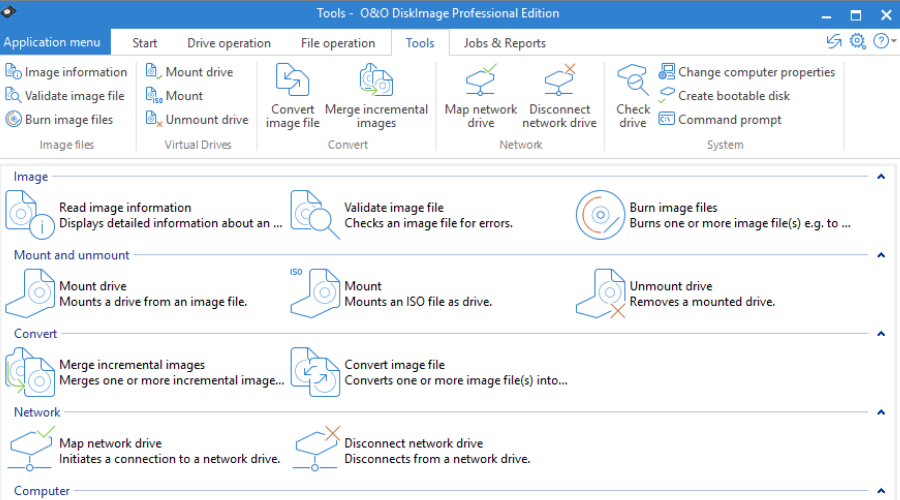Click the refresh arrow icon top right

coord(833,41)
